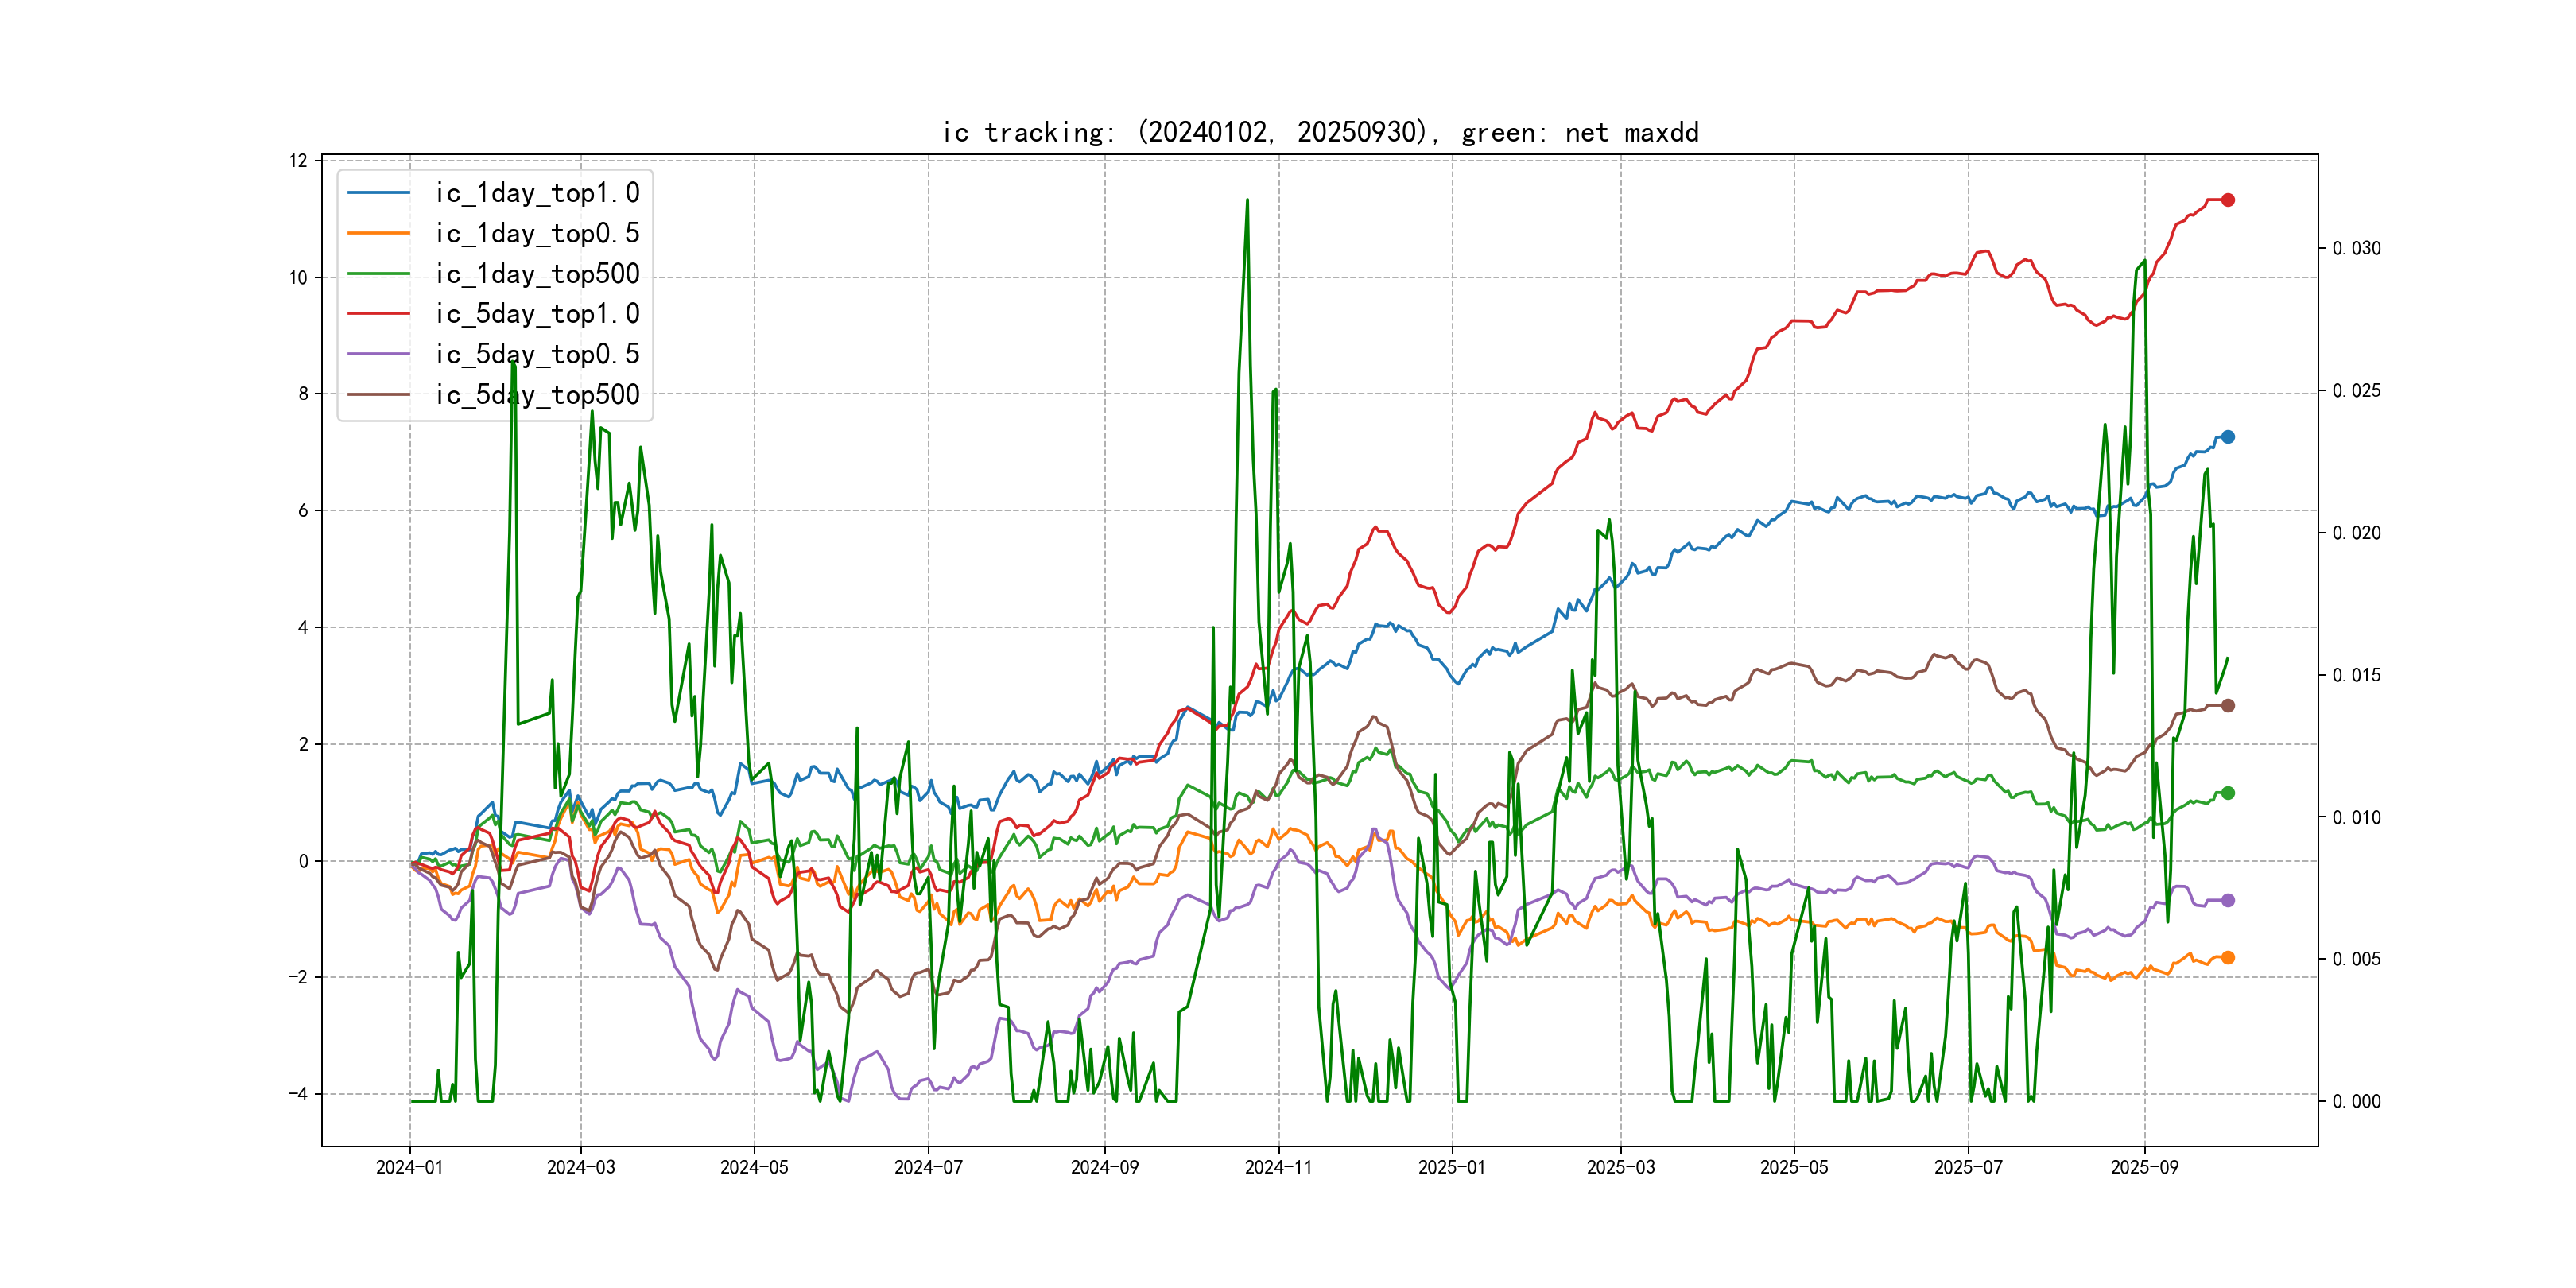The width and height of the screenshot is (2576, 1288).
Task: Select legend entry ic_5day_top500
Action: coord(537,394)
